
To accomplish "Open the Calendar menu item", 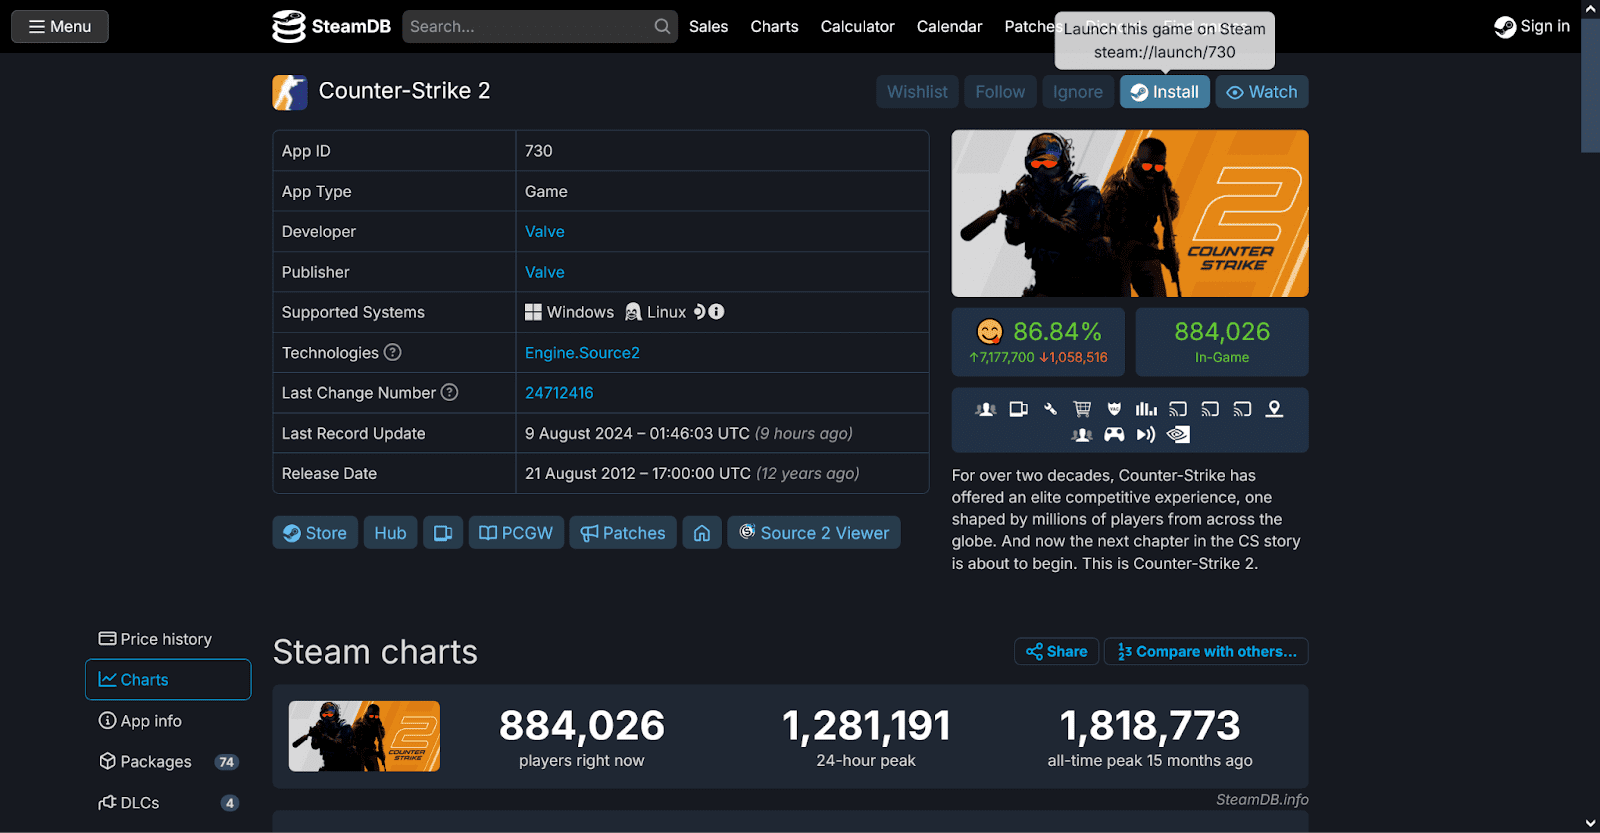I will point(949,27).
